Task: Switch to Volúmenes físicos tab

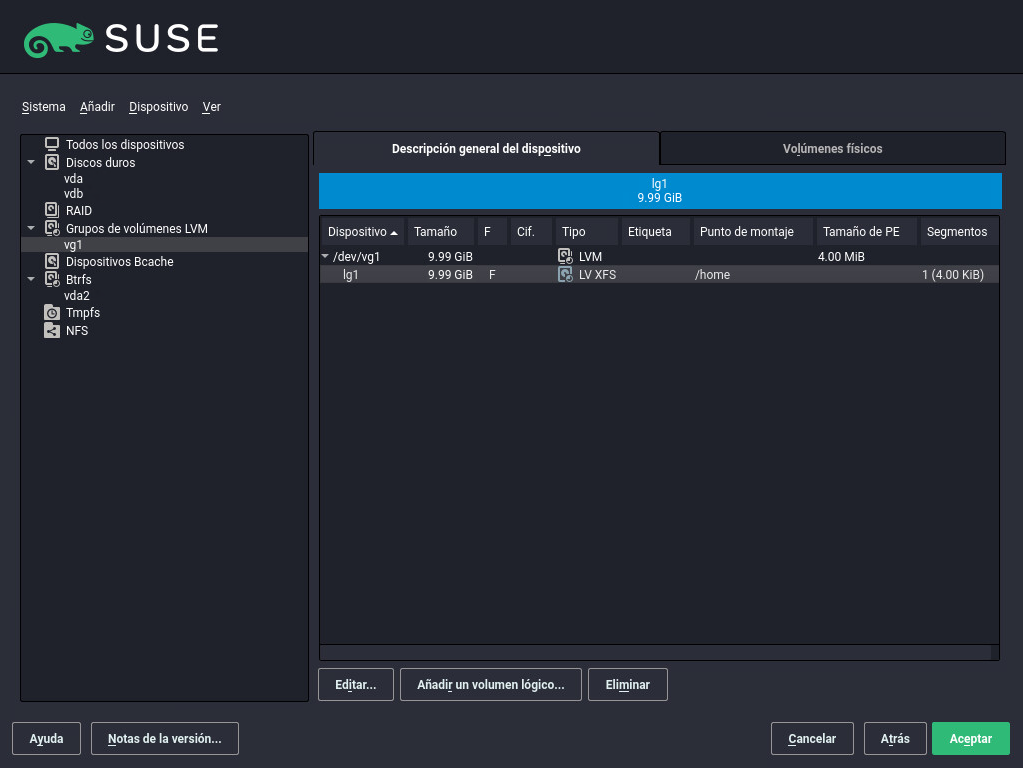Action: (x=832, y=149)
